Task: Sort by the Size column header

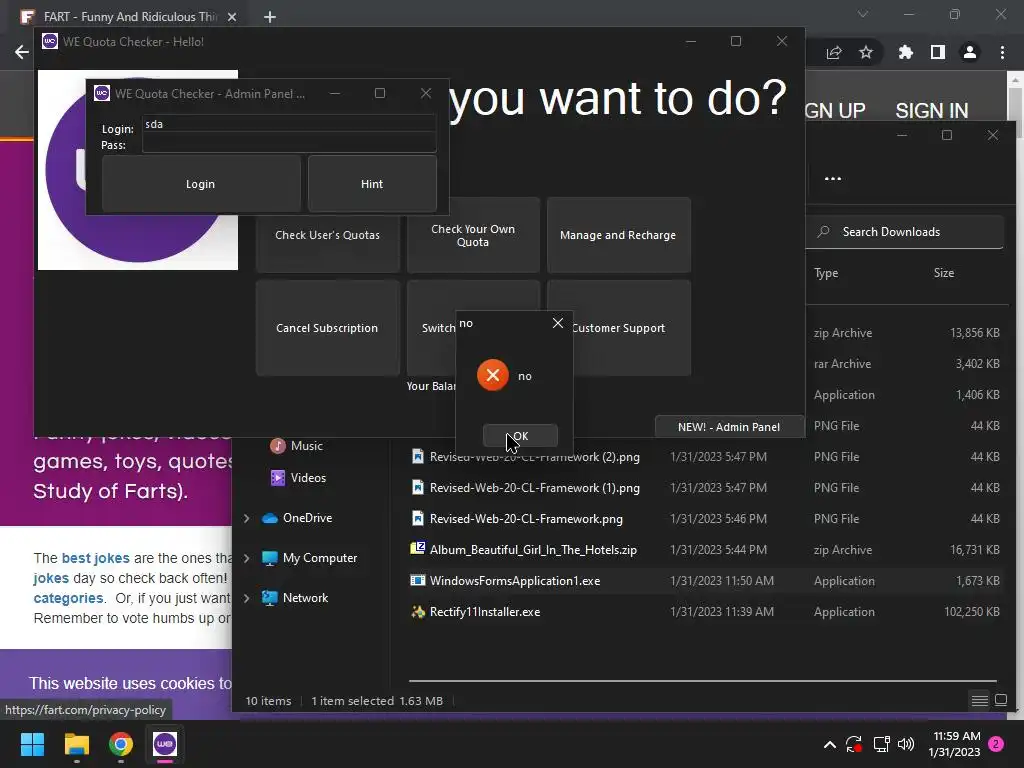Action: coord(944,273)
